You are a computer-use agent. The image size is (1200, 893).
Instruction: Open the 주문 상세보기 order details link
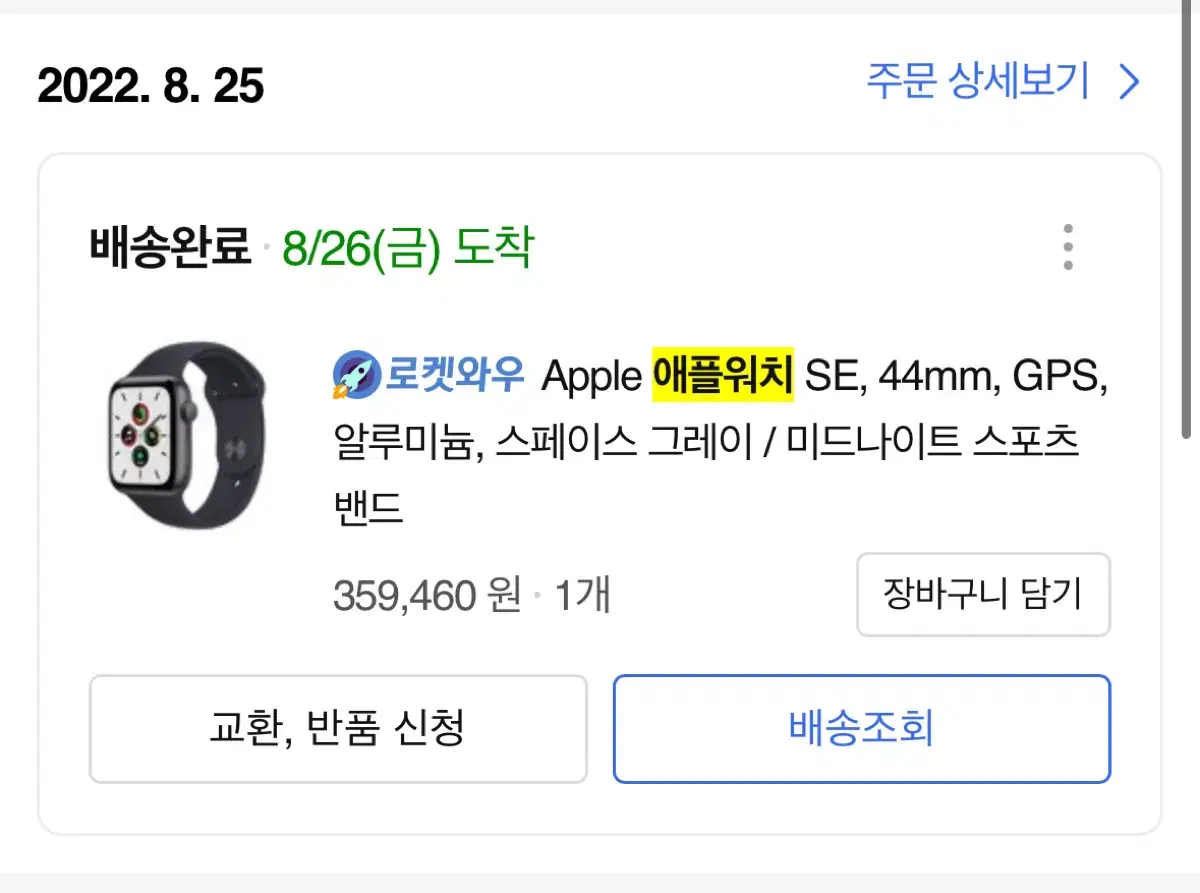click(x=1003, y=82)
